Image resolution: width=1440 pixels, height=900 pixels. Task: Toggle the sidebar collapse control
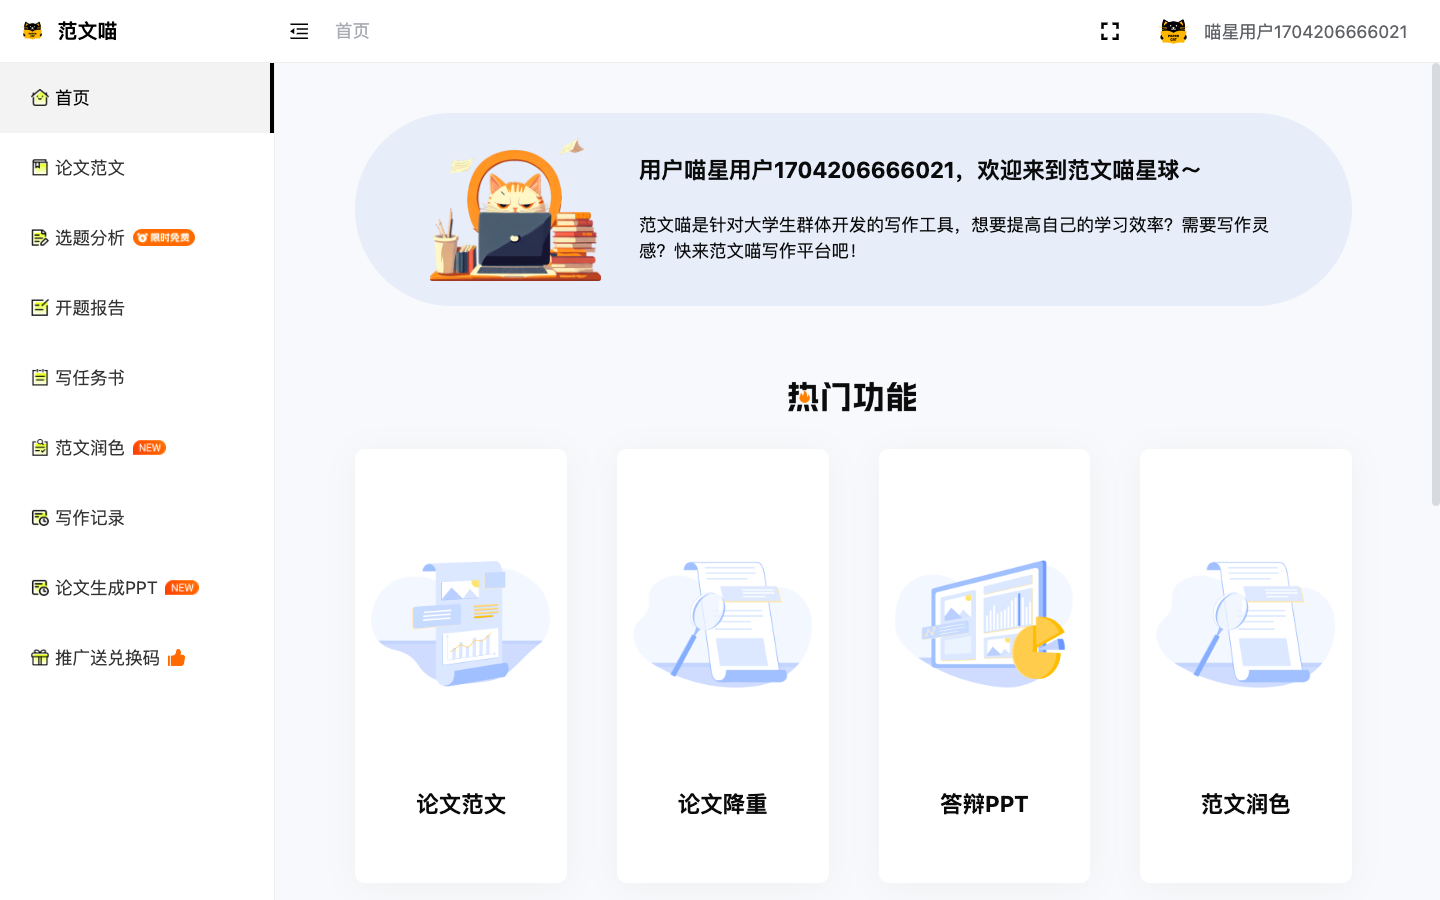pyautogui.click(x=299, y=31)
